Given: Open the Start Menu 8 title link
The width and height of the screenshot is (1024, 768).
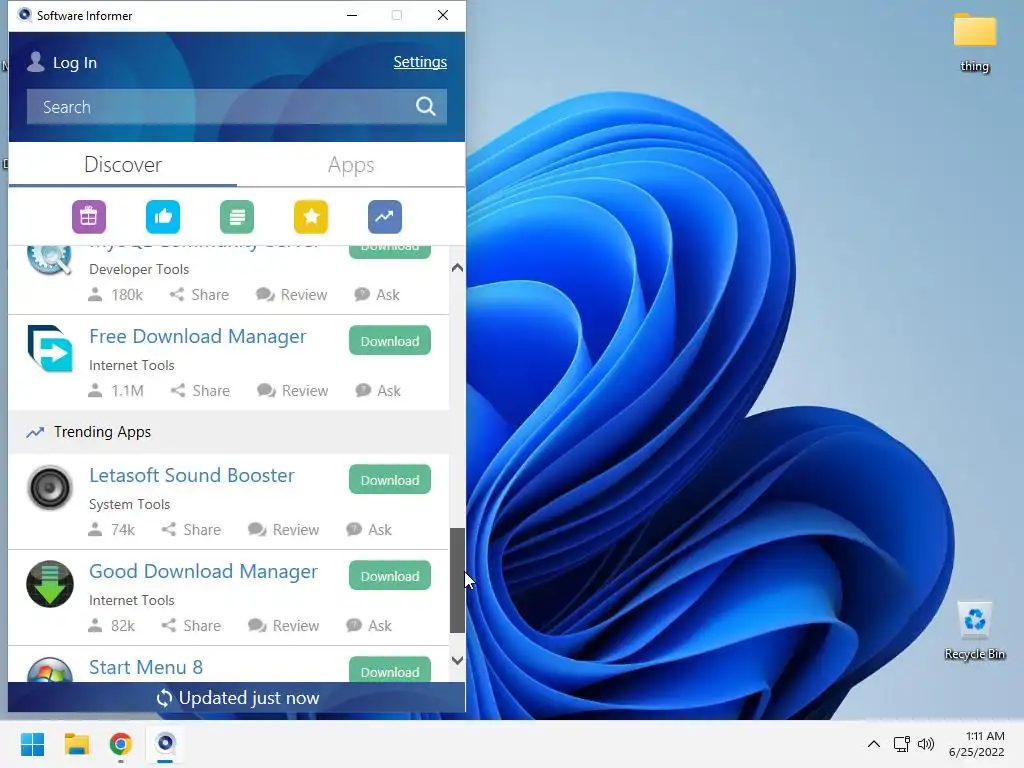Looking at the screenshot, I should [x=146, y=667].
